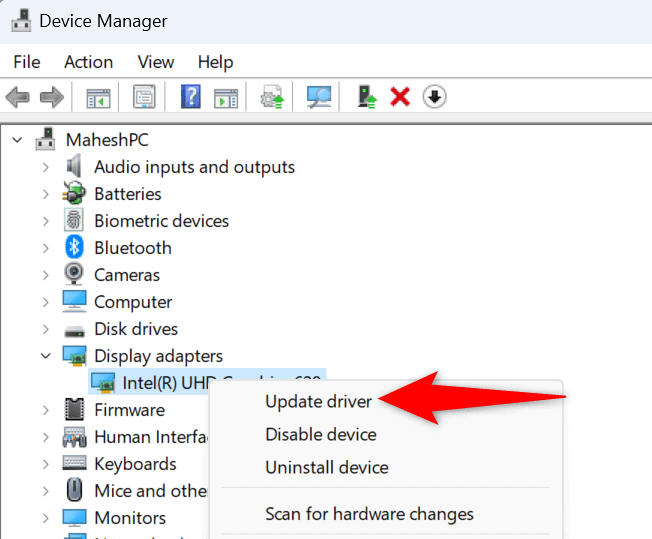Click the blue Help question mark icon

point(191,96)
